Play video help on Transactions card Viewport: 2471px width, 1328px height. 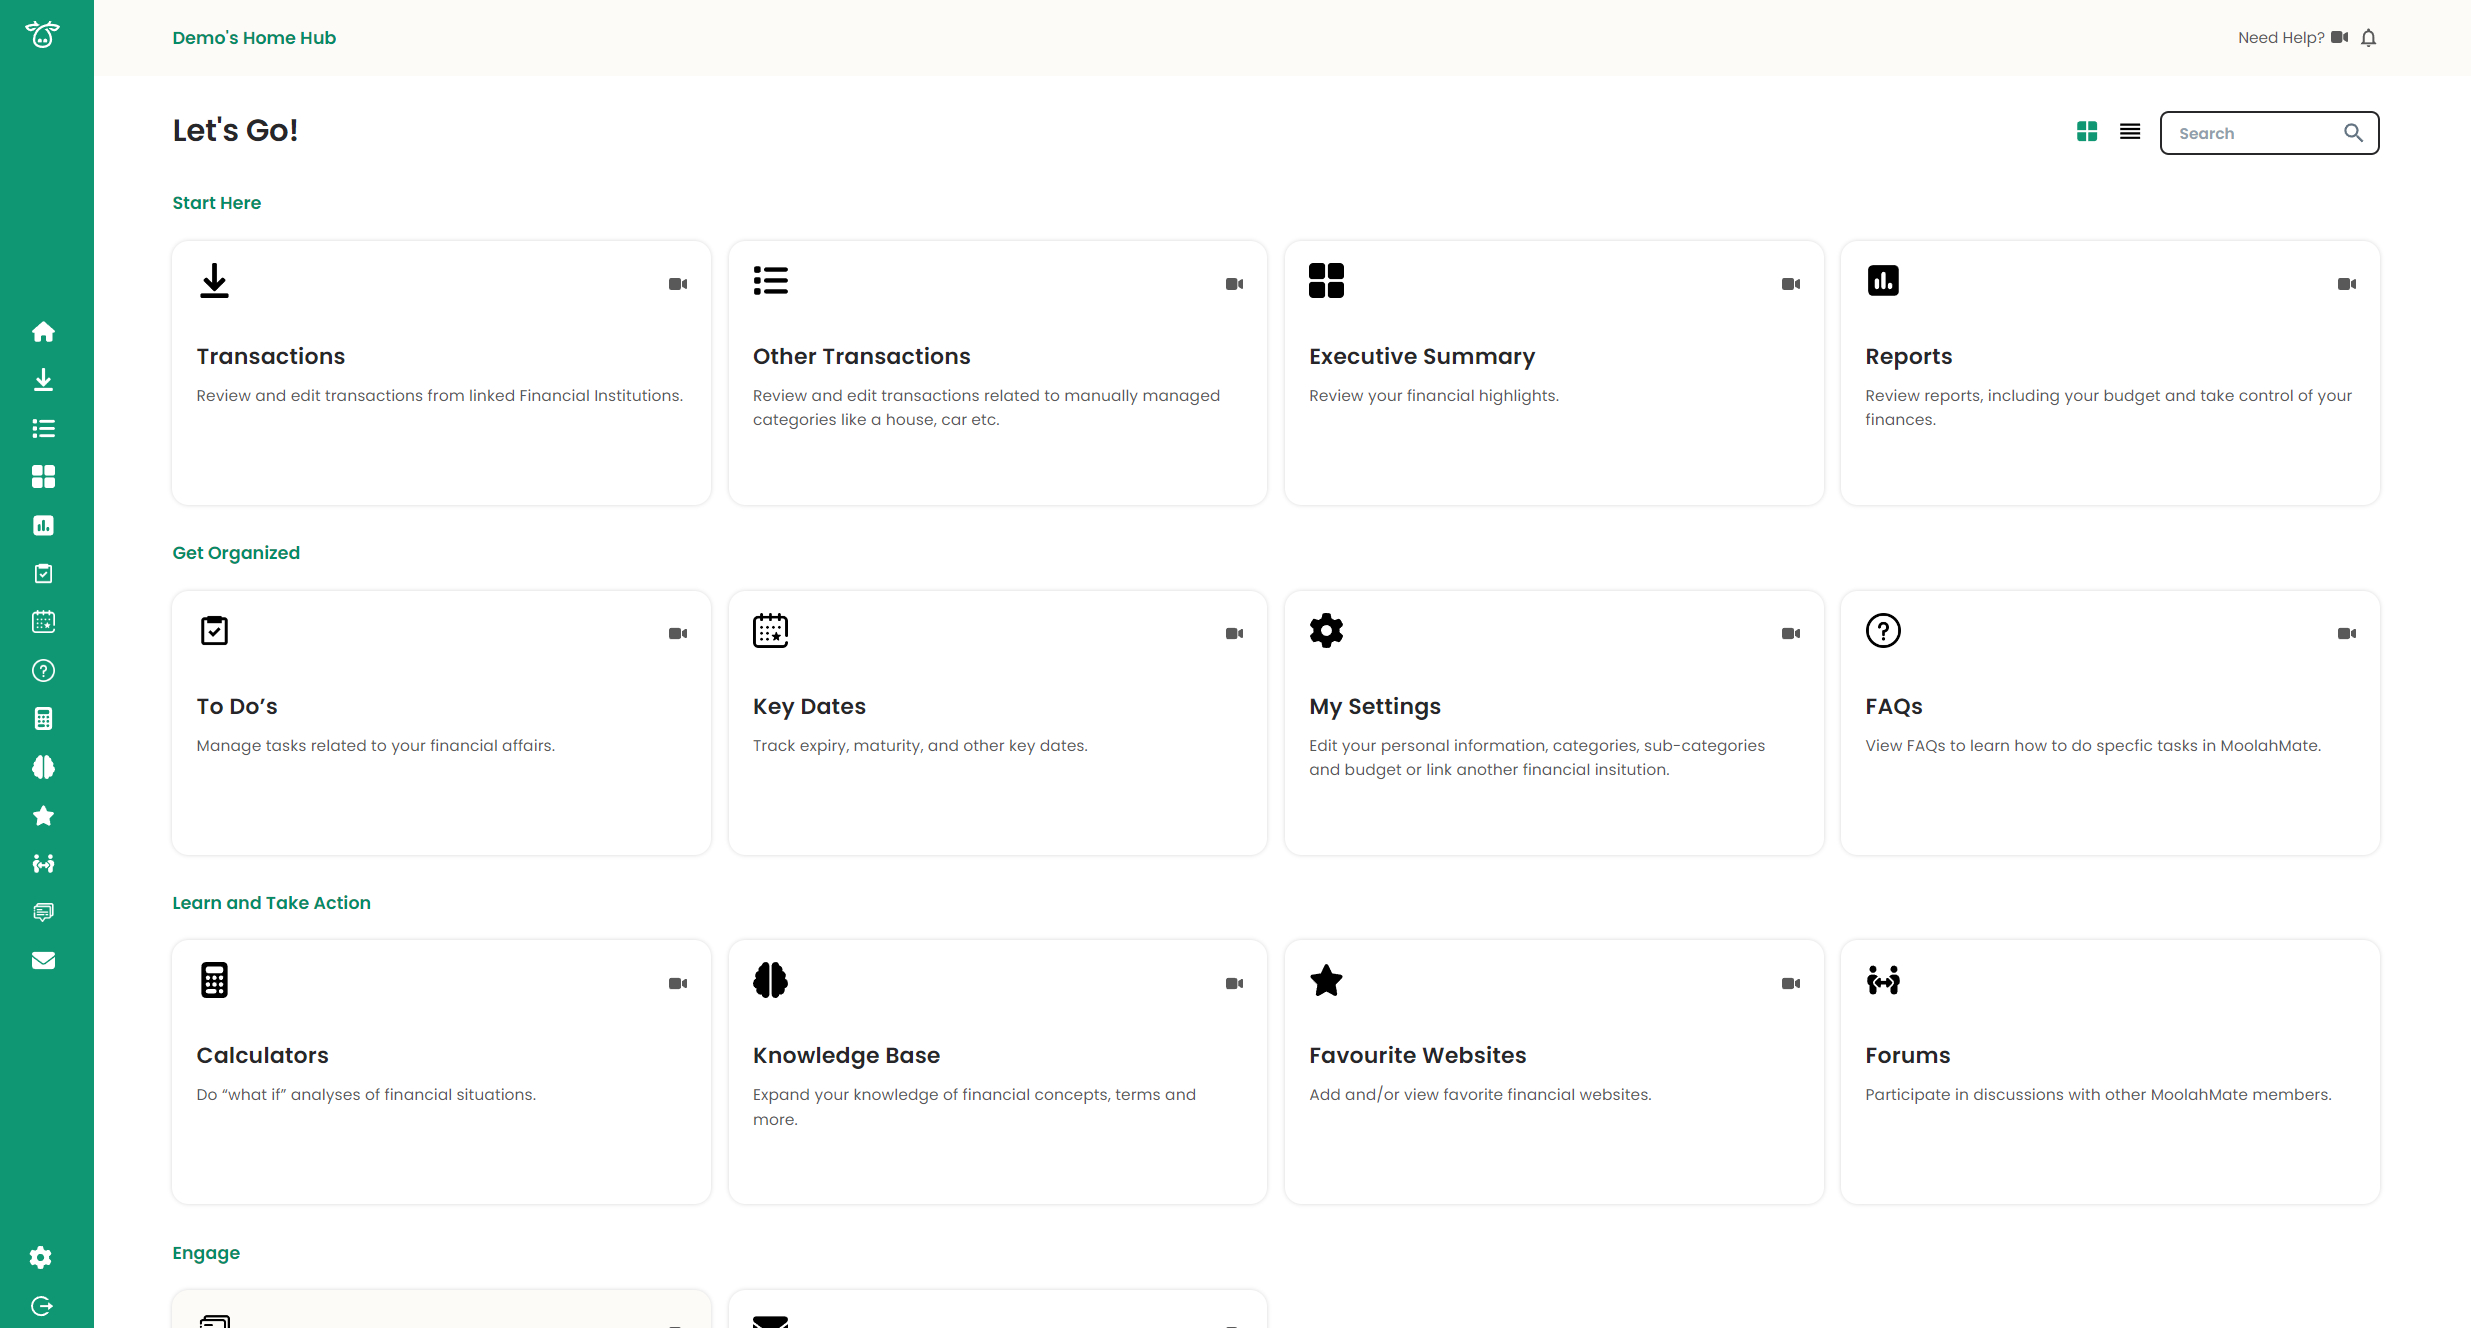tap(678, 284)
